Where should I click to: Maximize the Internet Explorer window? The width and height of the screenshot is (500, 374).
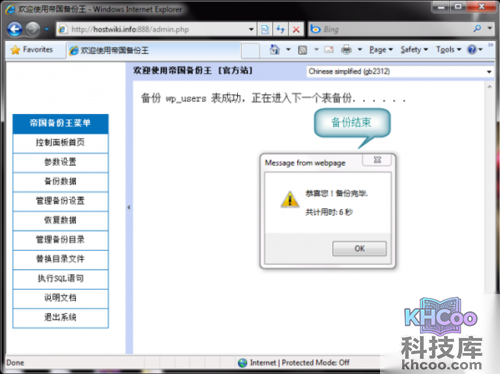458,7
